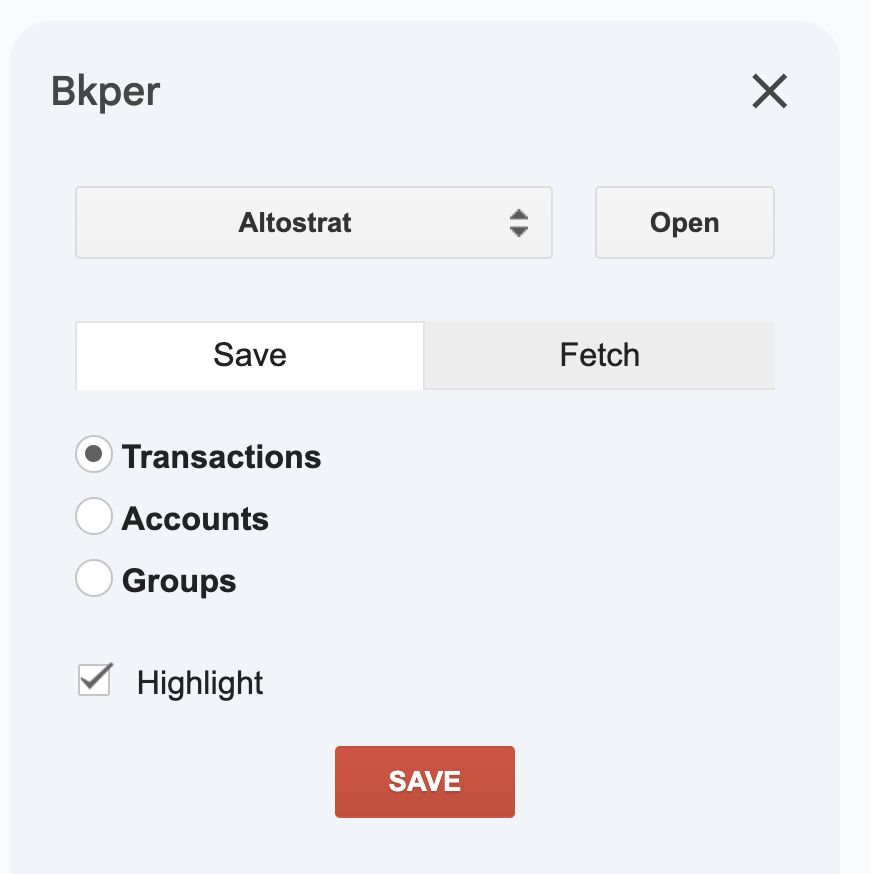Click the dropdown arrows next to Altostrat
This screenshot has height=874, width=870.
[519, 222]
